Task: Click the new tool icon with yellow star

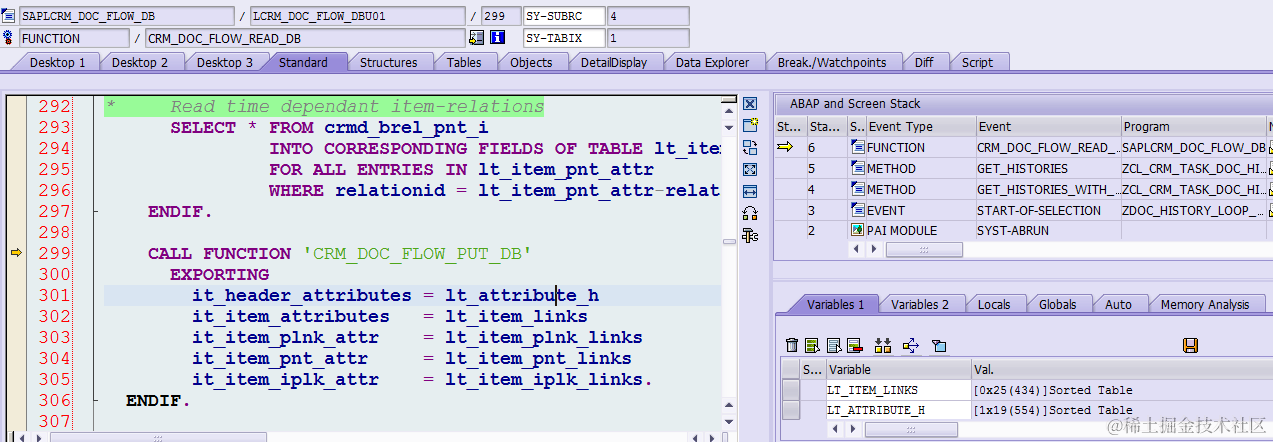Action: tap(751, 125)
